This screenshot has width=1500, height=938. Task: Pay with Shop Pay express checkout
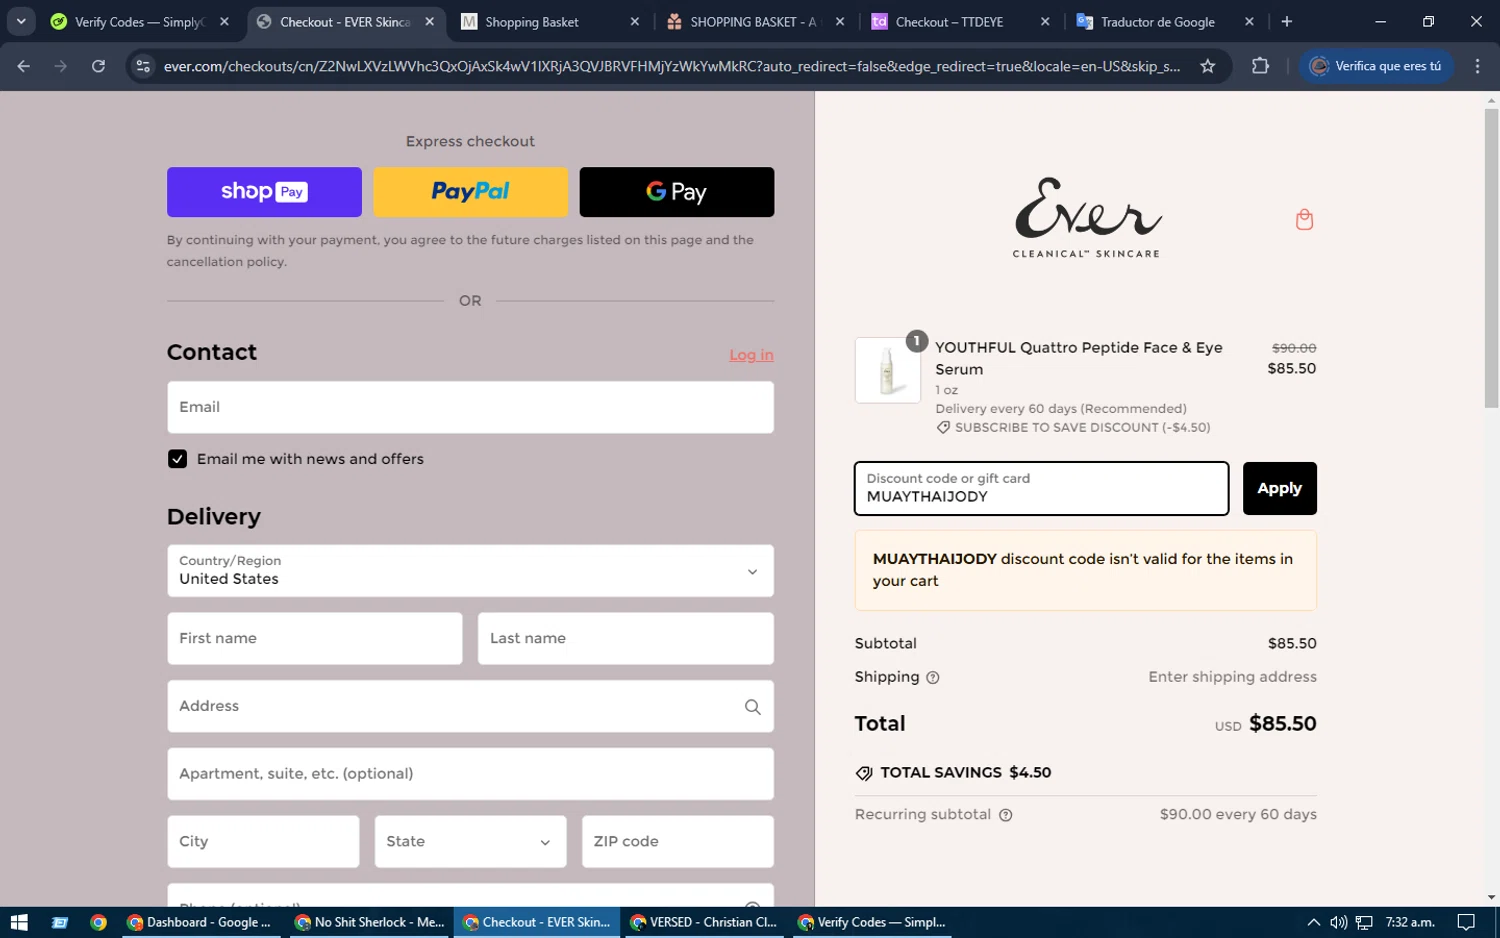pos(264,192)
